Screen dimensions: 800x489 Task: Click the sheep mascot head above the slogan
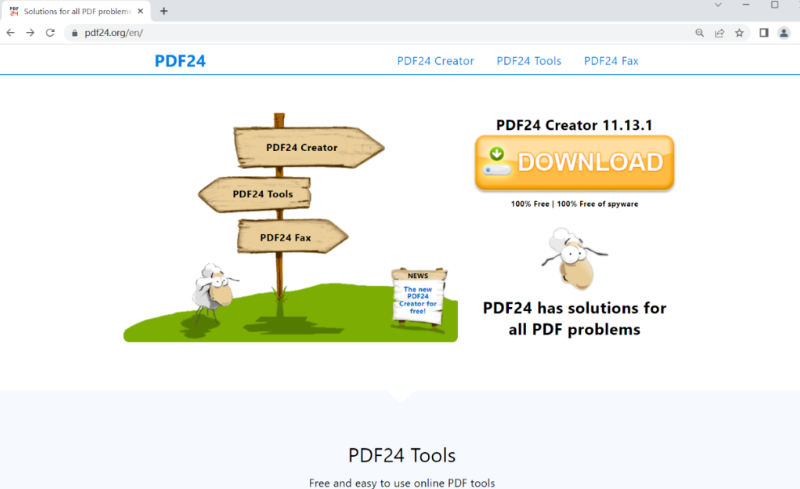tap(574, 258)
